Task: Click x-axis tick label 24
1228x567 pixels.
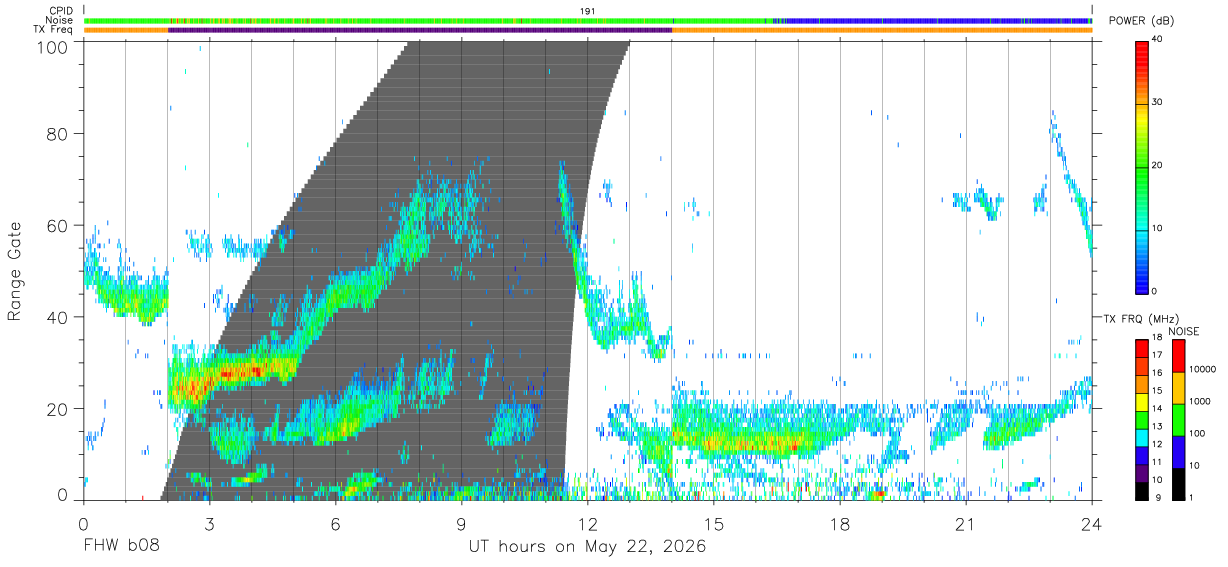Action: (1091, 524)
